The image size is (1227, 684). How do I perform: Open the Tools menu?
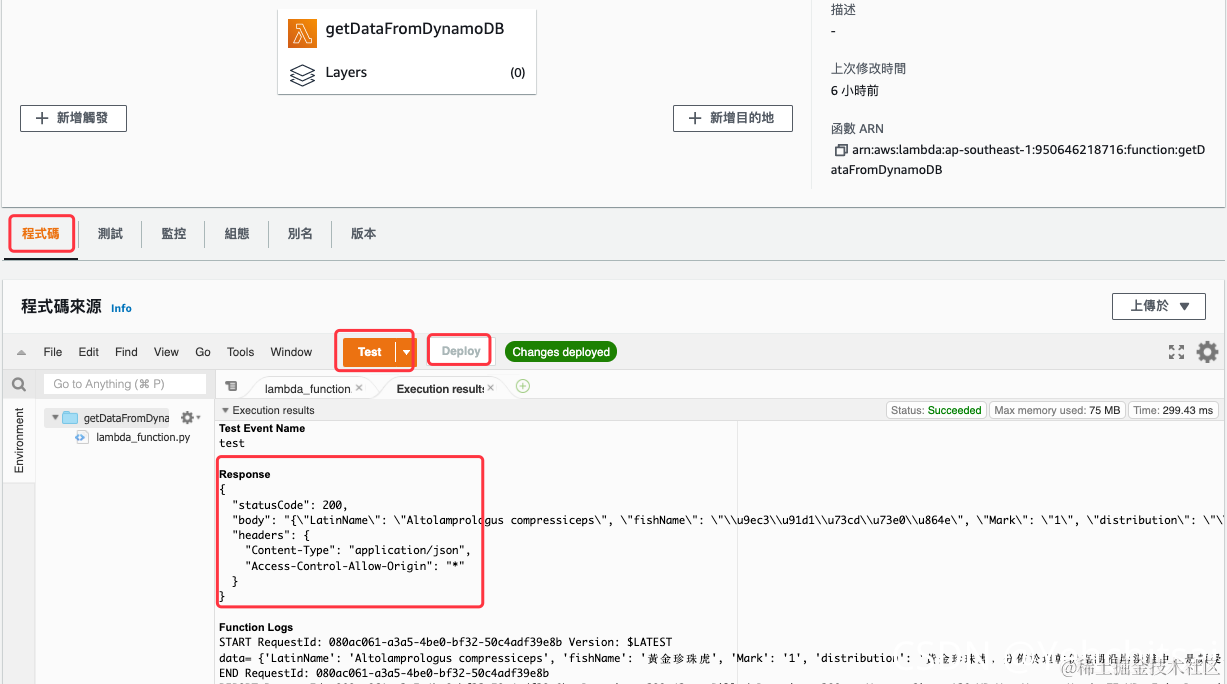tap(240, 352)
